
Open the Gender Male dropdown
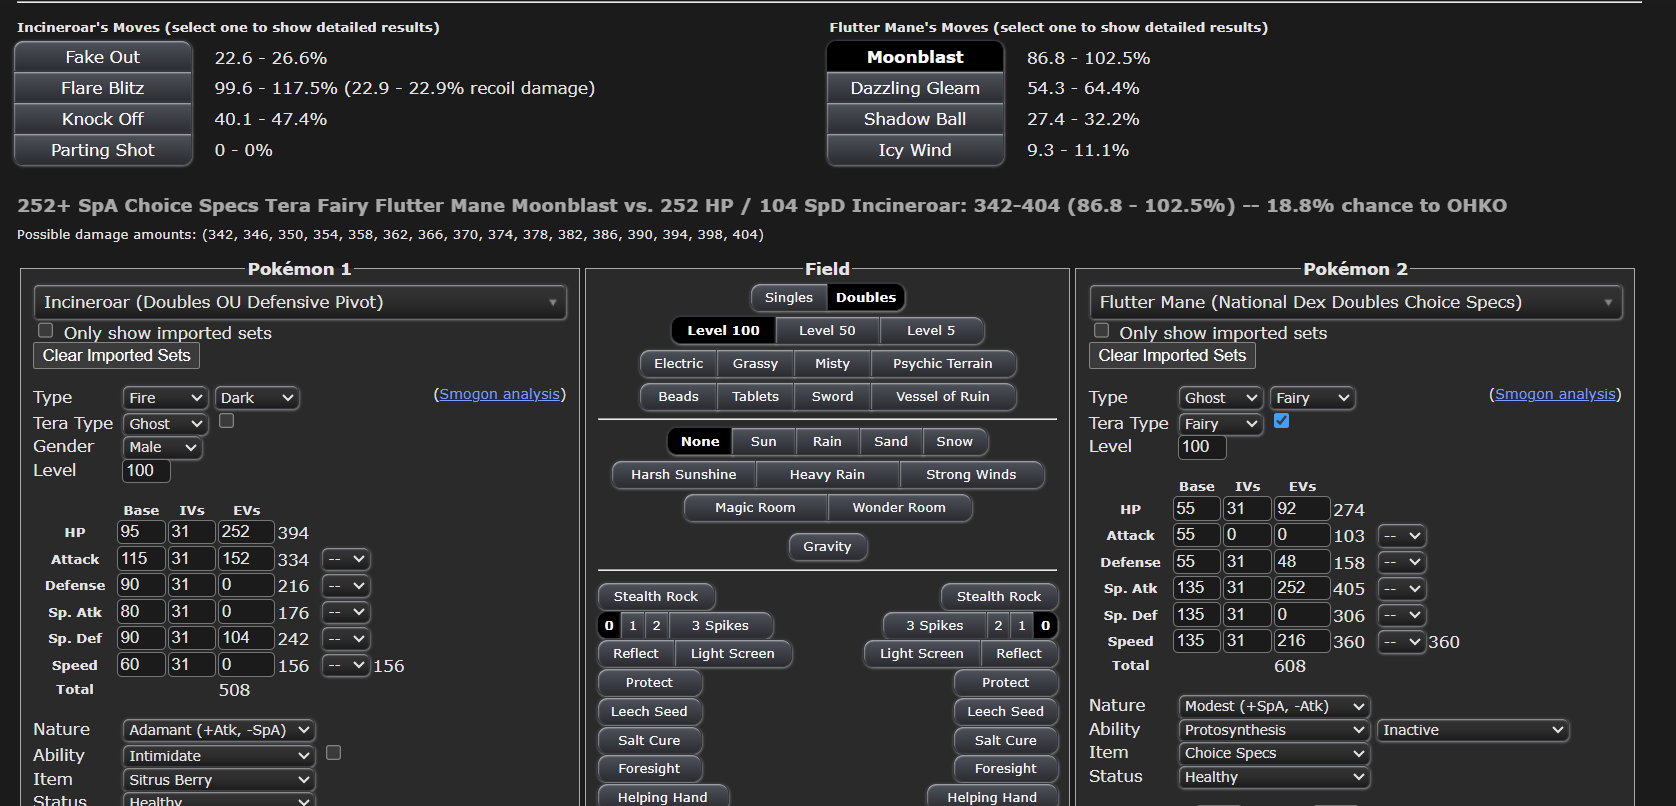coord(163,447)
